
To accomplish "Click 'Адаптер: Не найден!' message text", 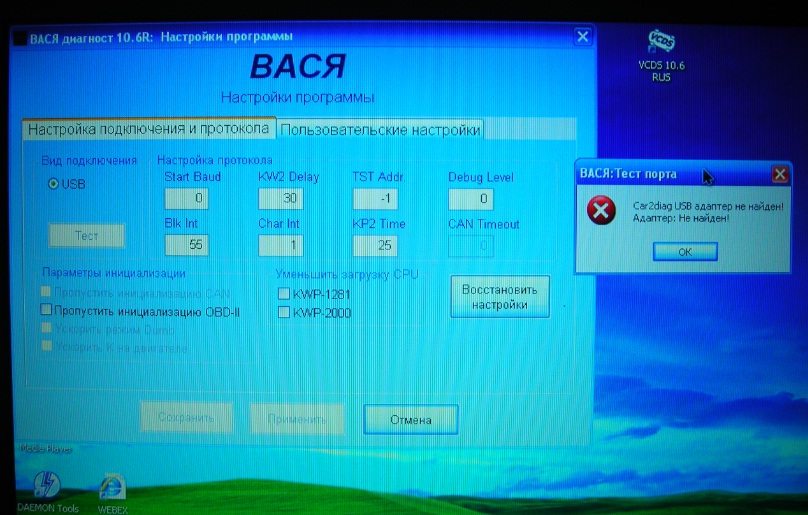I will pyautogui.click(x=681, y=218).
